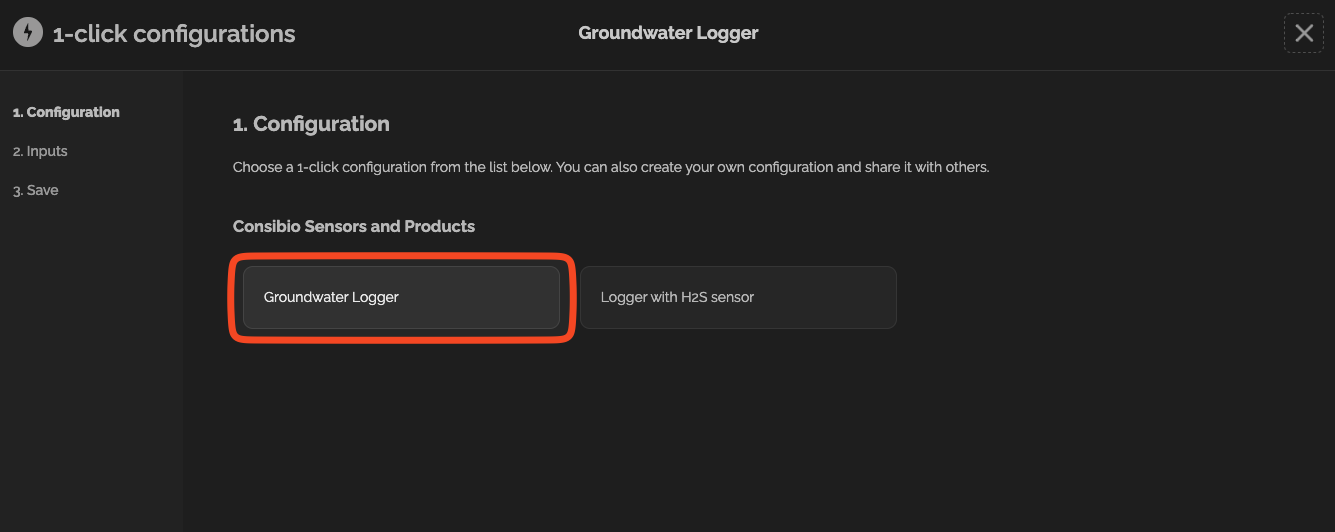Click the Consibio Sensors and Products heading
Image resolution: width=1335 pixels, height=532 pixels.
coord(354,226)
